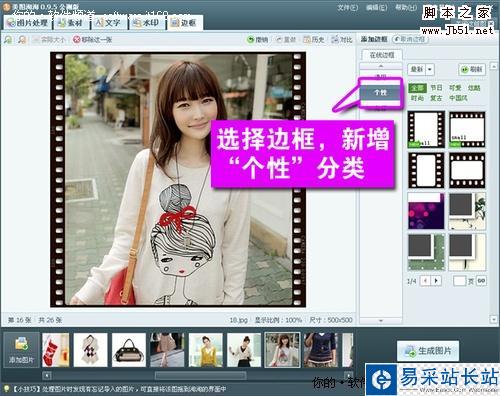Filter borders by 时尚

click(417, 98)
